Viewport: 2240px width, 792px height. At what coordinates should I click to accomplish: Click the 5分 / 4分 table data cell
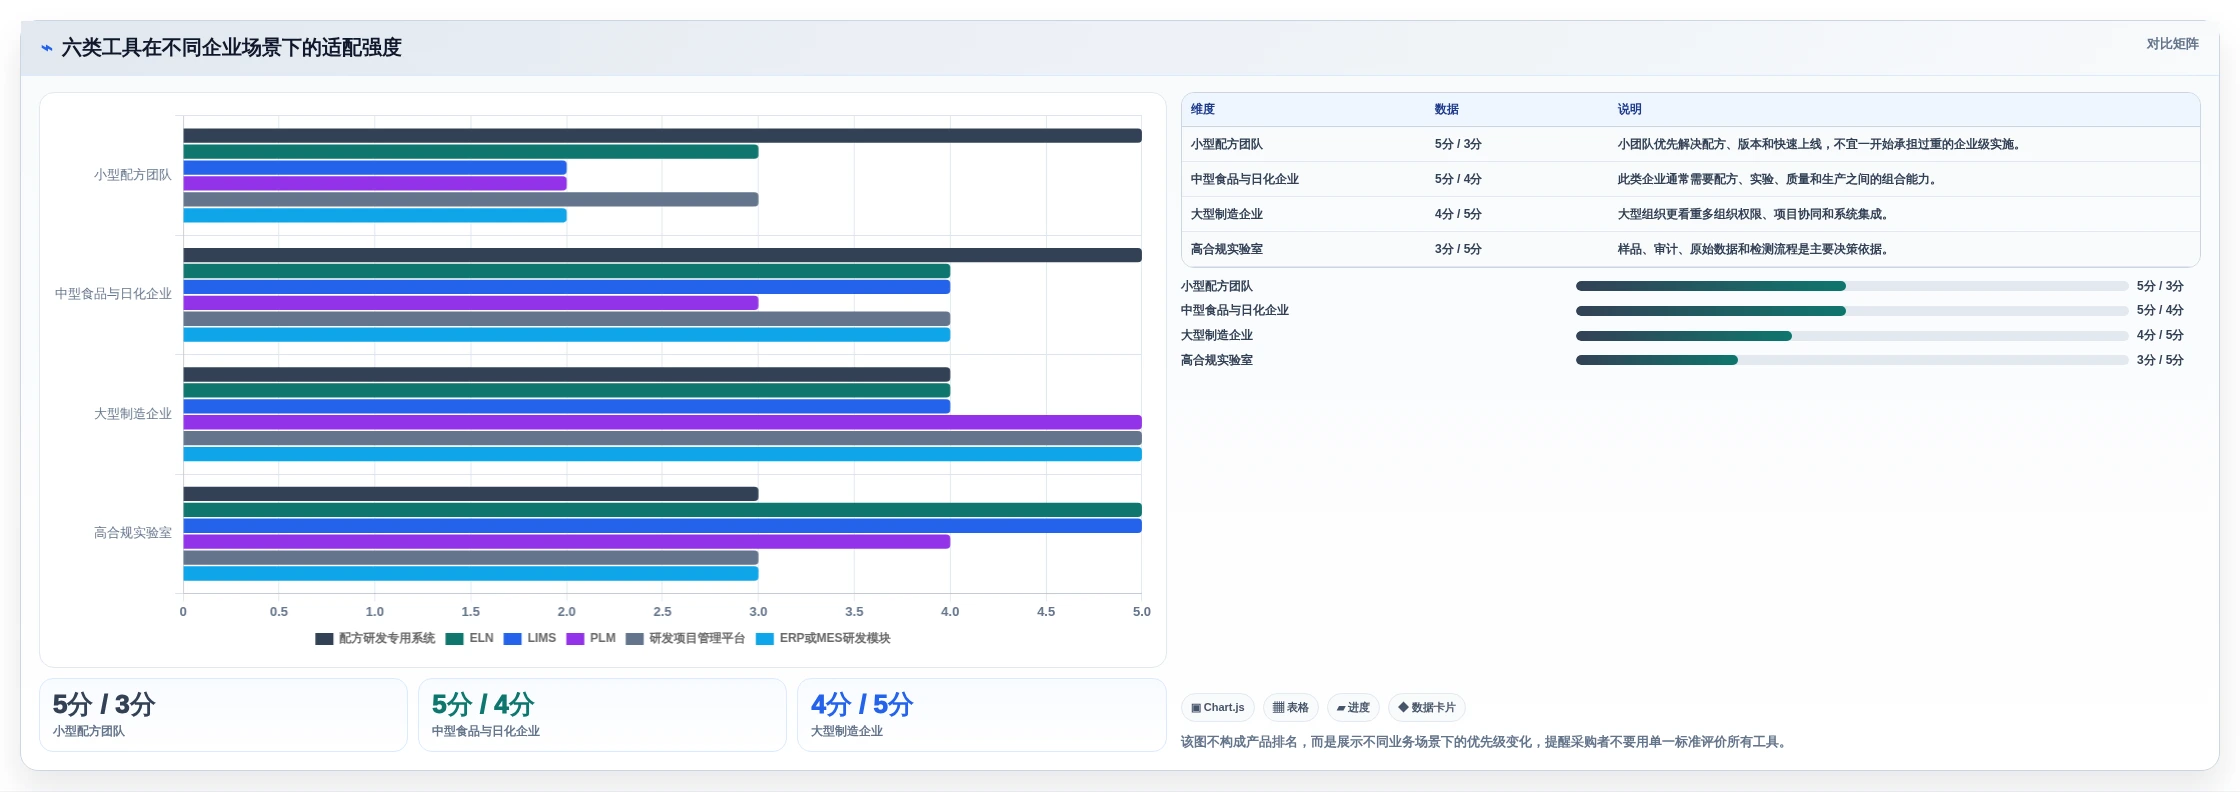[1458, 180]
